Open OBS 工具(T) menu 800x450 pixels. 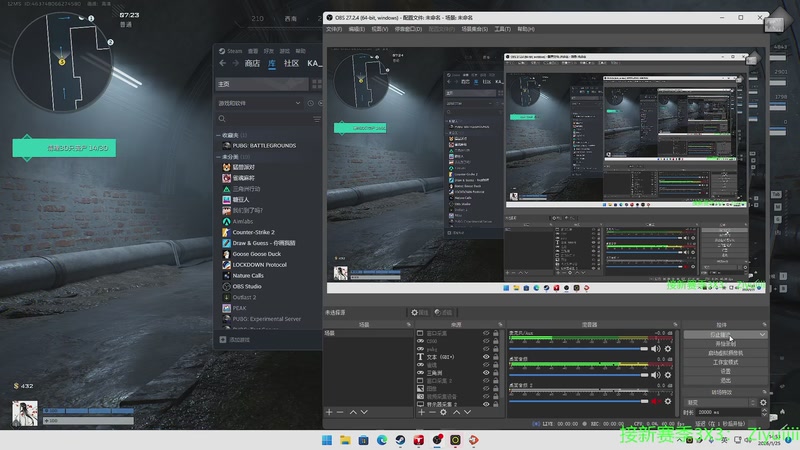point(503,29)
